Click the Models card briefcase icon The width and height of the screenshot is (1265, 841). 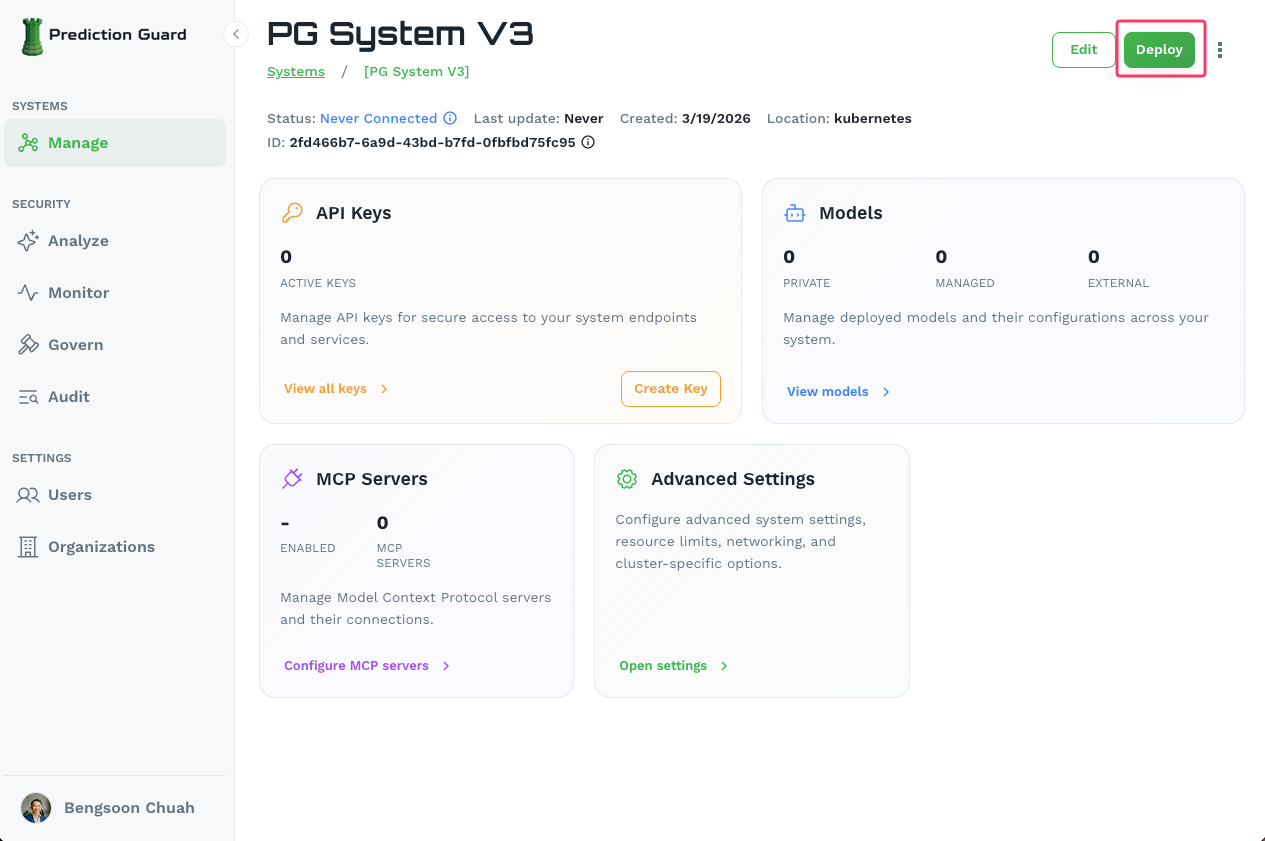pyautogui.click(x=794, y=212)
